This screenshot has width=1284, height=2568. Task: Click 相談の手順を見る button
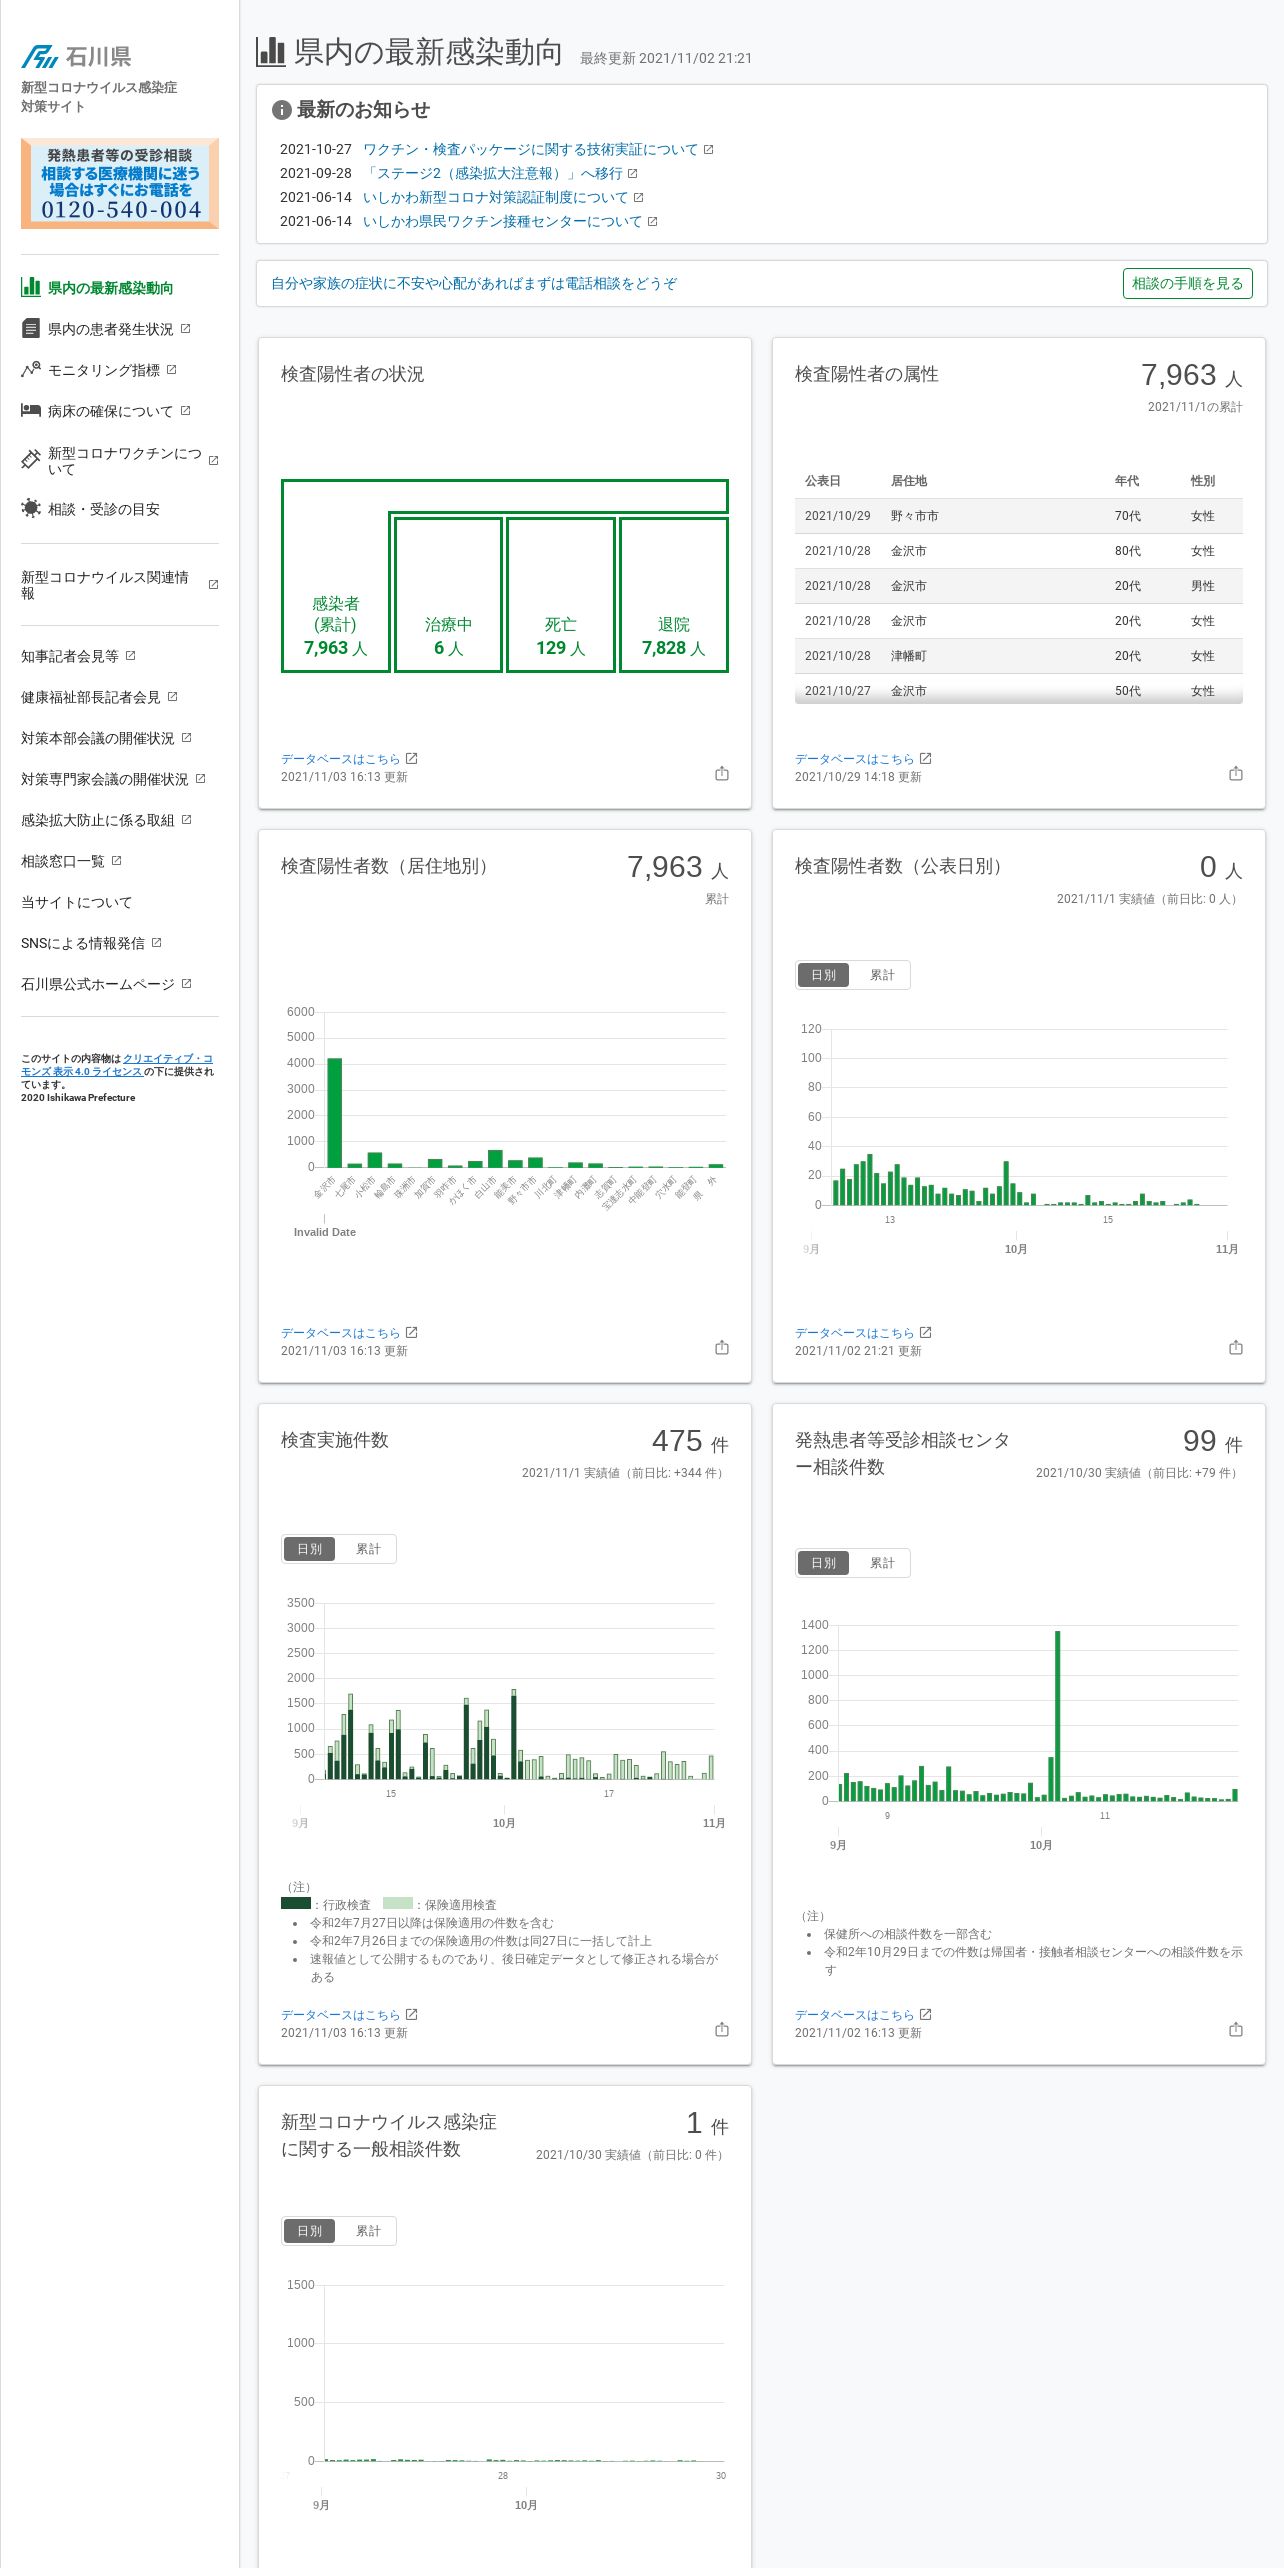tap(1187, 283)
